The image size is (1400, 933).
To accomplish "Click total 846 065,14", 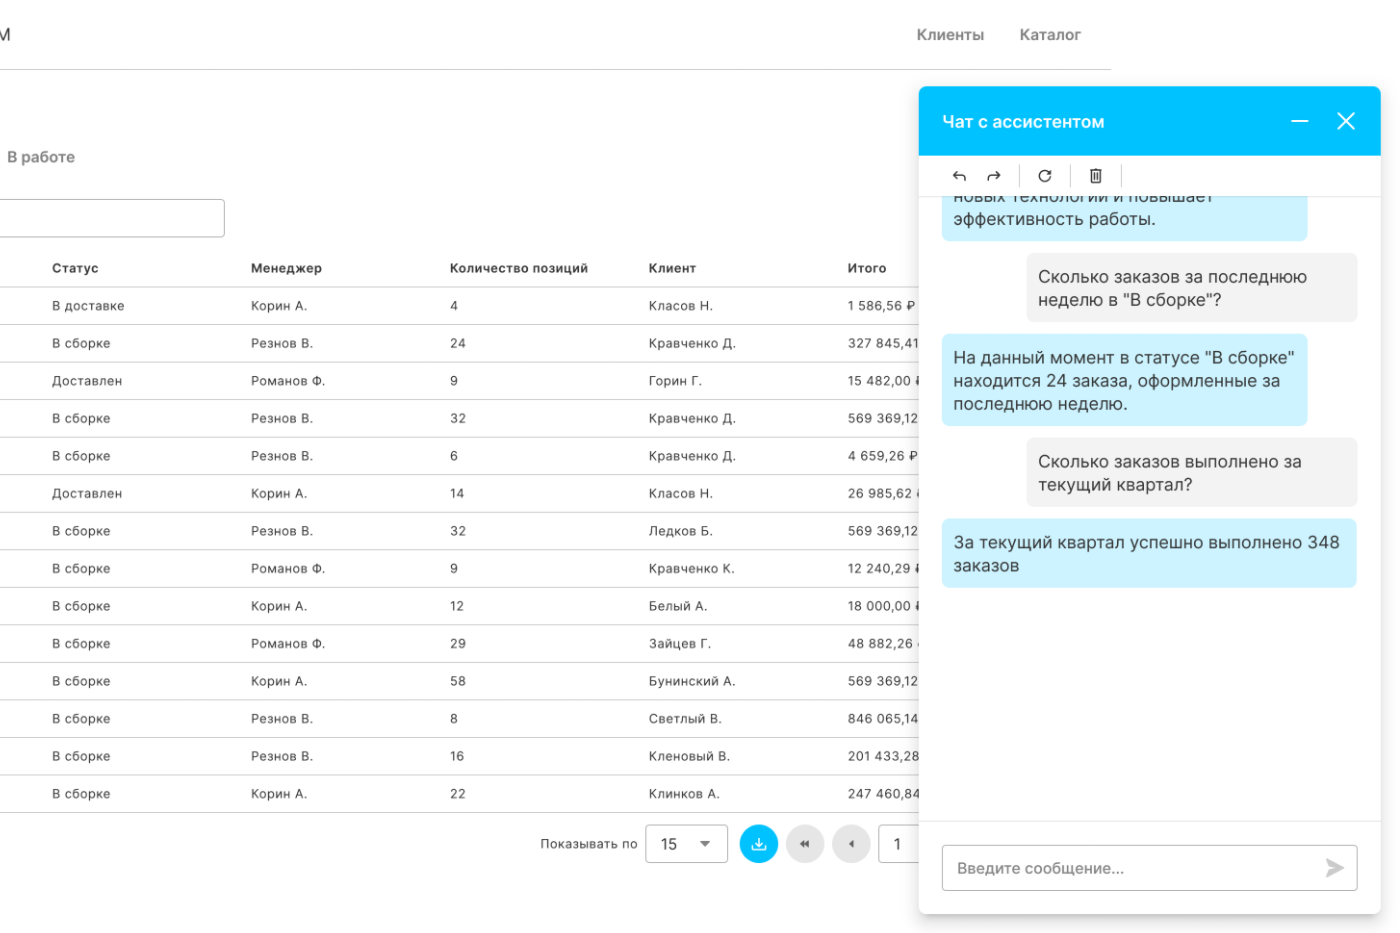I will point(882,719).
